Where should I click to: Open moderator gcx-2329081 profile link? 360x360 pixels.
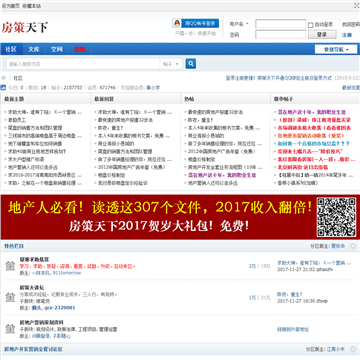pyautogui.click(x=60, y=308)
